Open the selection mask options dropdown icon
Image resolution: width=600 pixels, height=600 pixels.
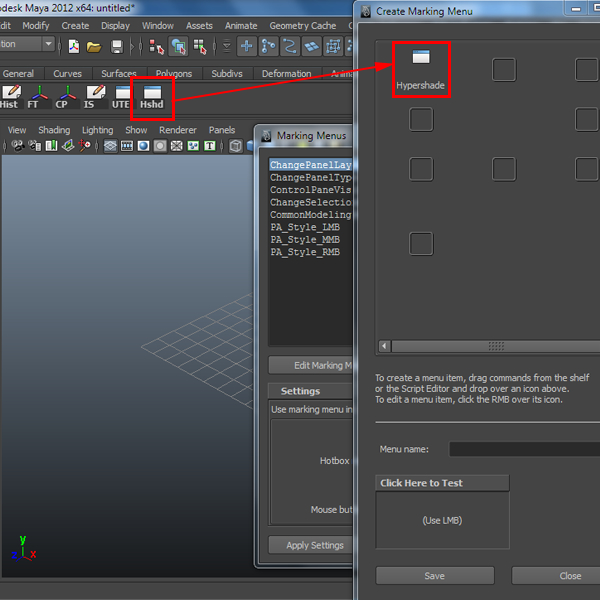coord(227,46)
